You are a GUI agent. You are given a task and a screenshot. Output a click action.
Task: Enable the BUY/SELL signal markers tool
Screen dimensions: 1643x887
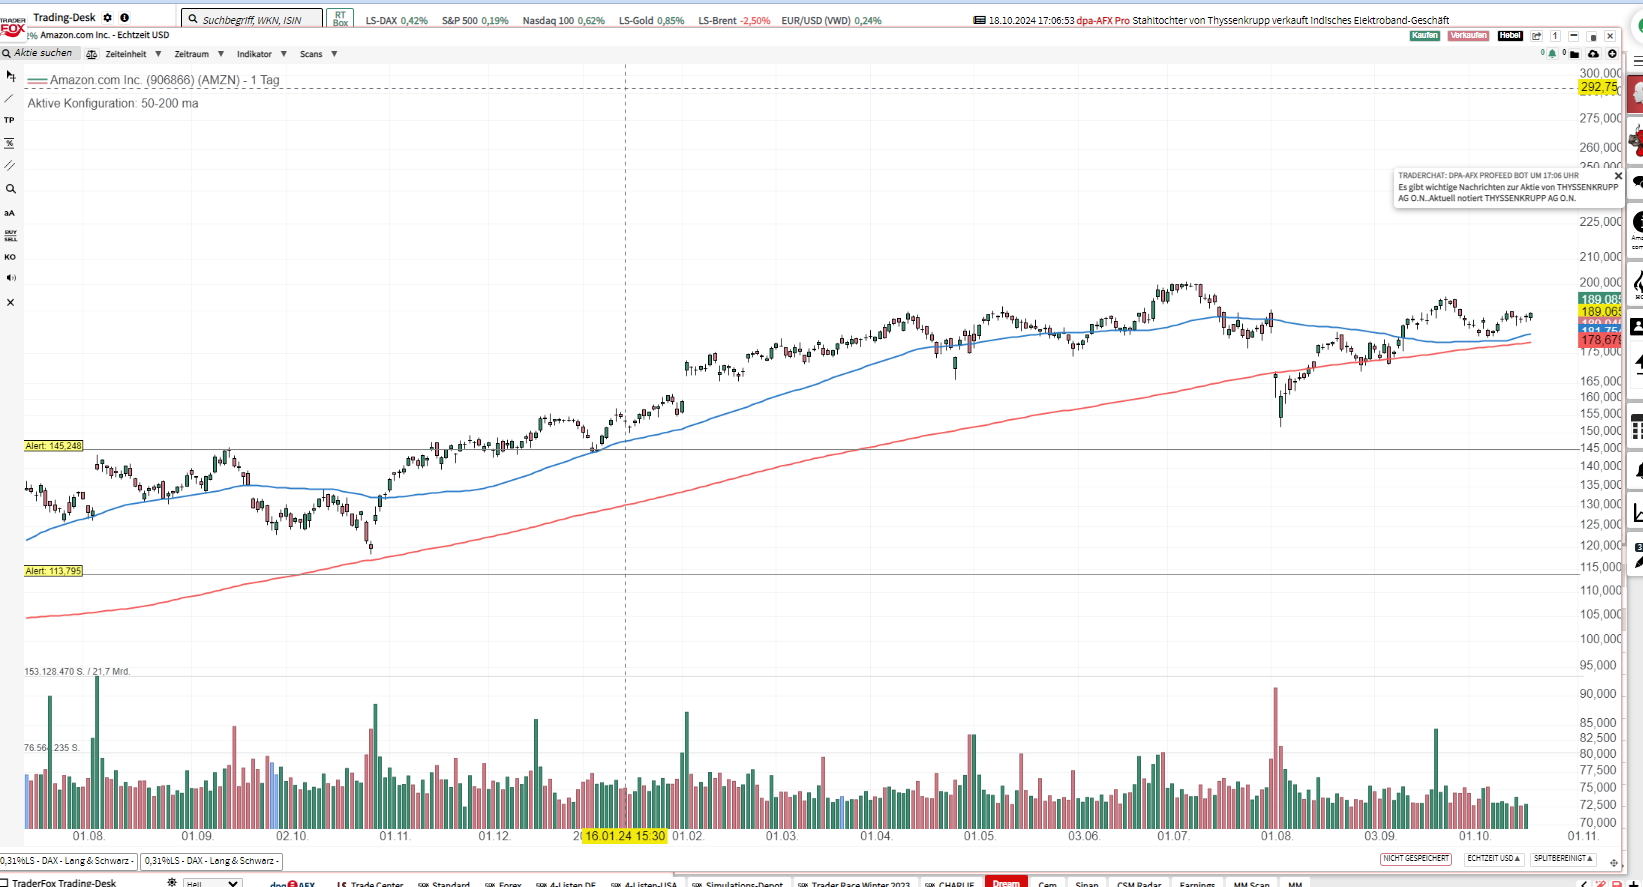pyautogui.click(x=9, y=233)
